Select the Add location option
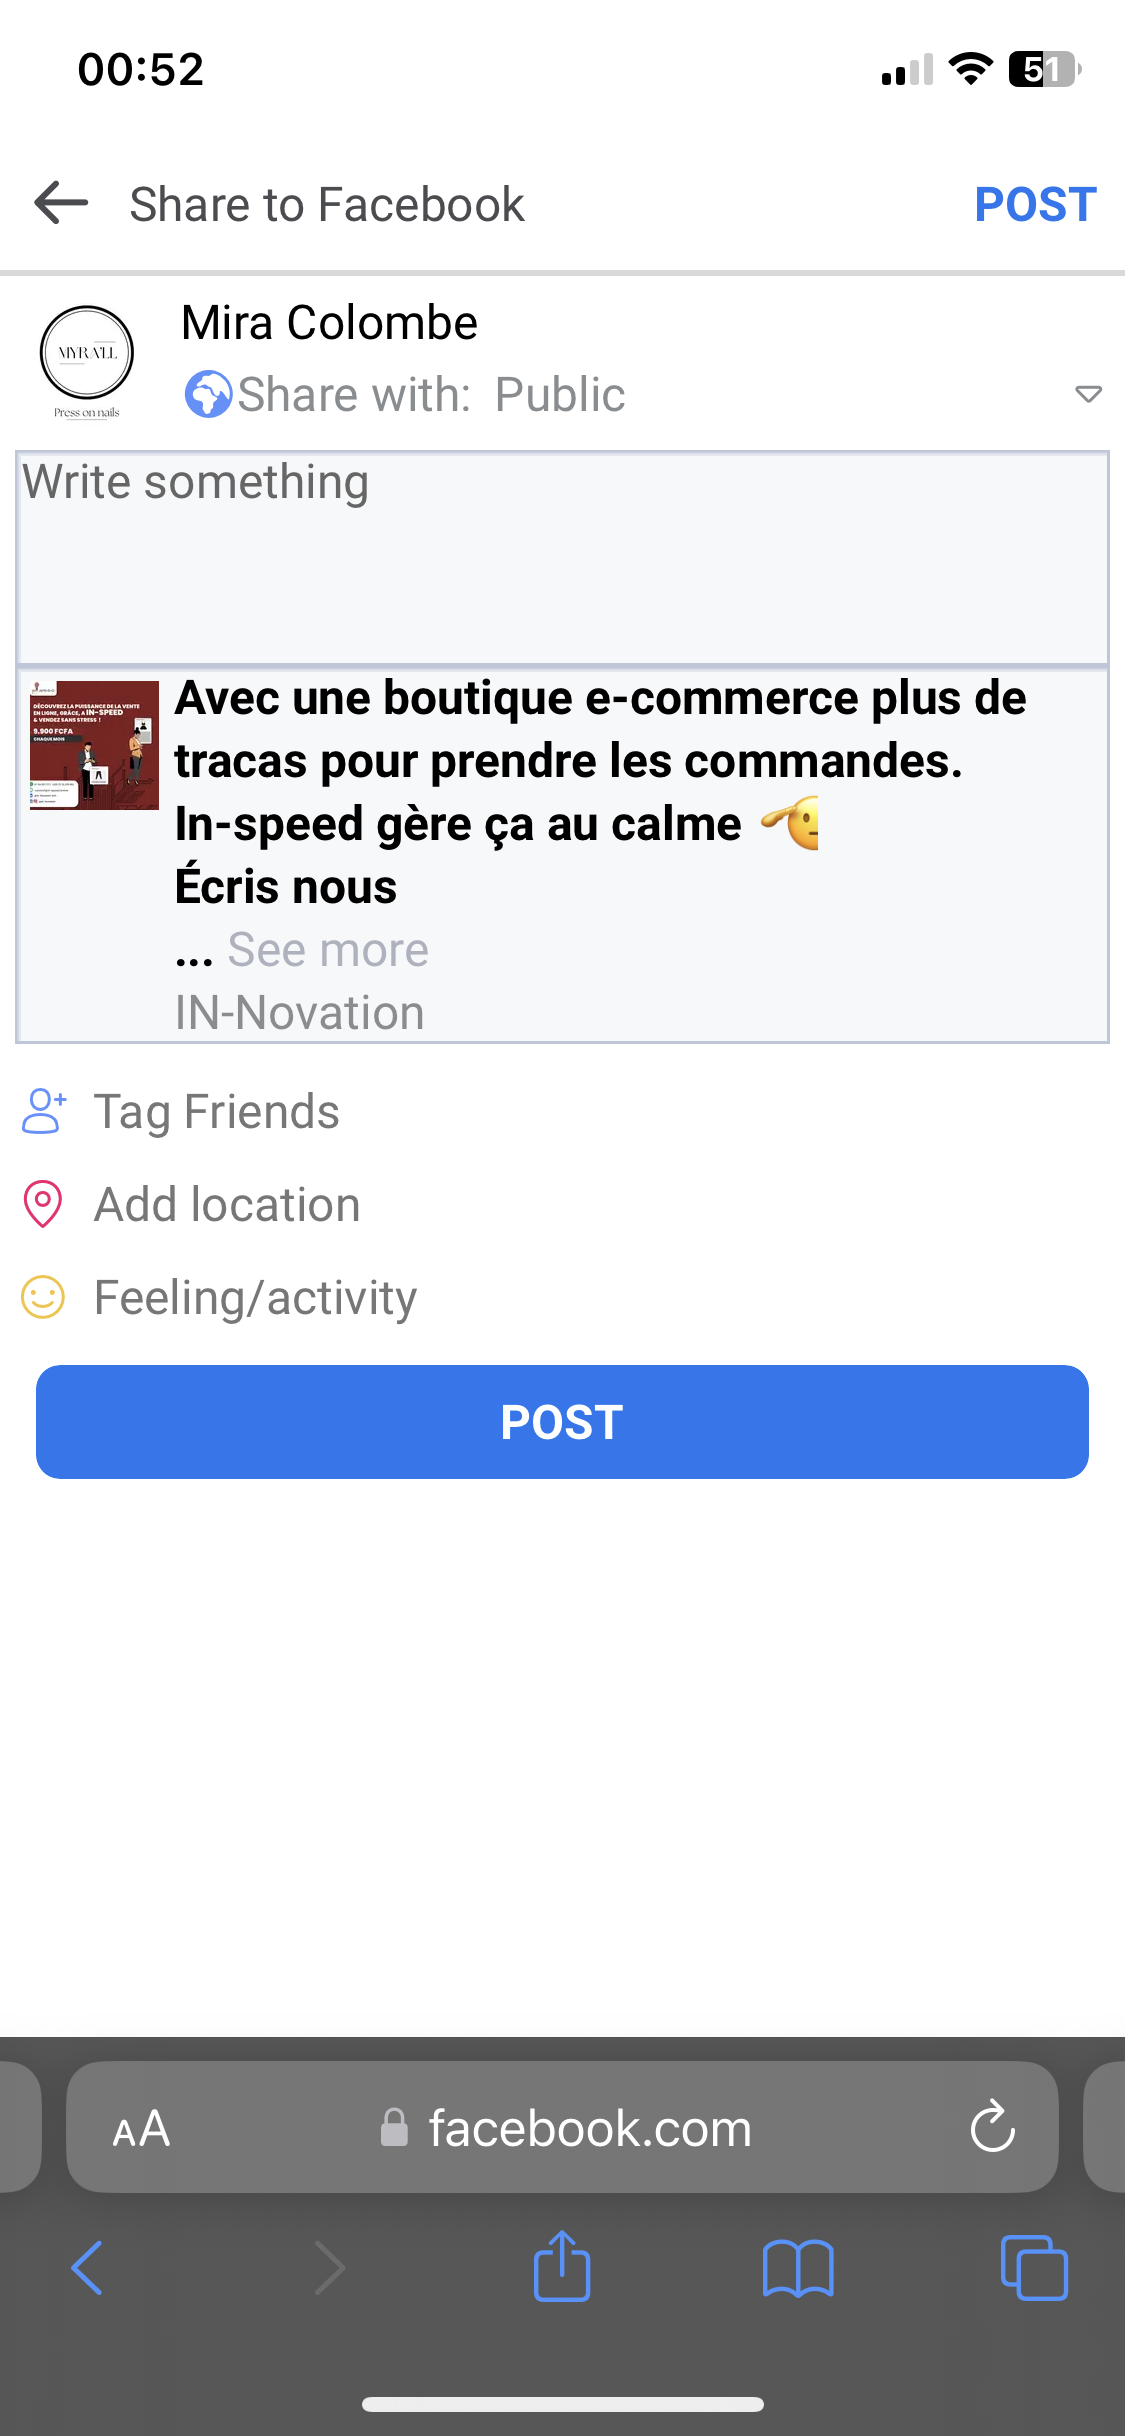This screenshot has height=2436, width=1125. (x=227, y=1205)
